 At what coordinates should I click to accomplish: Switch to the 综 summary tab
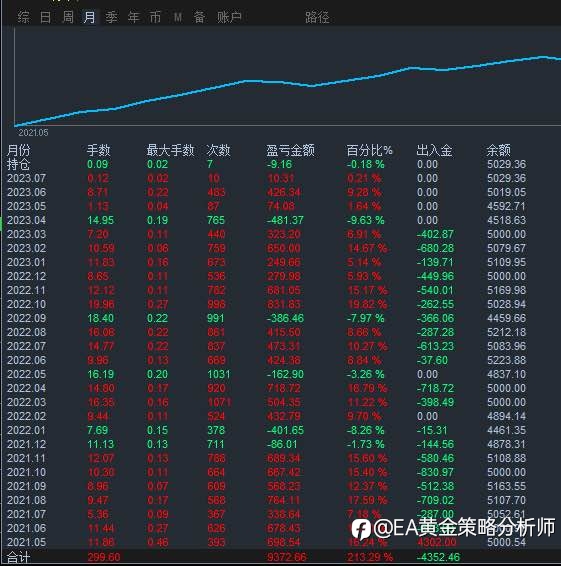(x=23, y=17)
